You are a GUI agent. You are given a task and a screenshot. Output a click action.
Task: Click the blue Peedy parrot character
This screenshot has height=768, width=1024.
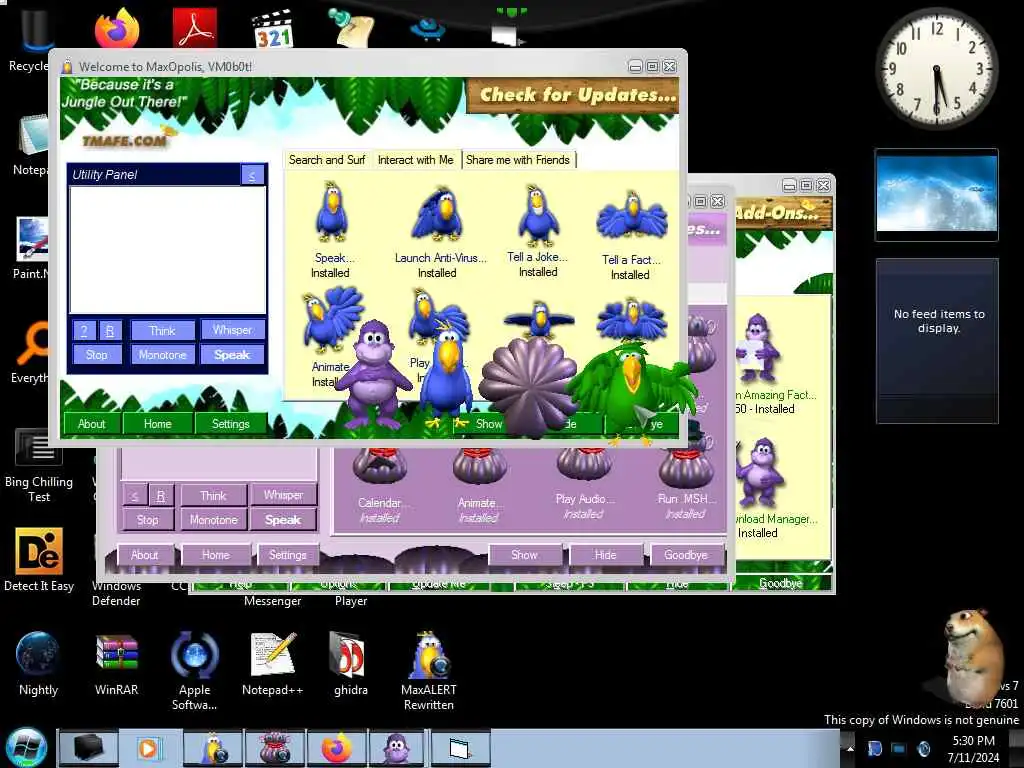click(x=447, y=376)
